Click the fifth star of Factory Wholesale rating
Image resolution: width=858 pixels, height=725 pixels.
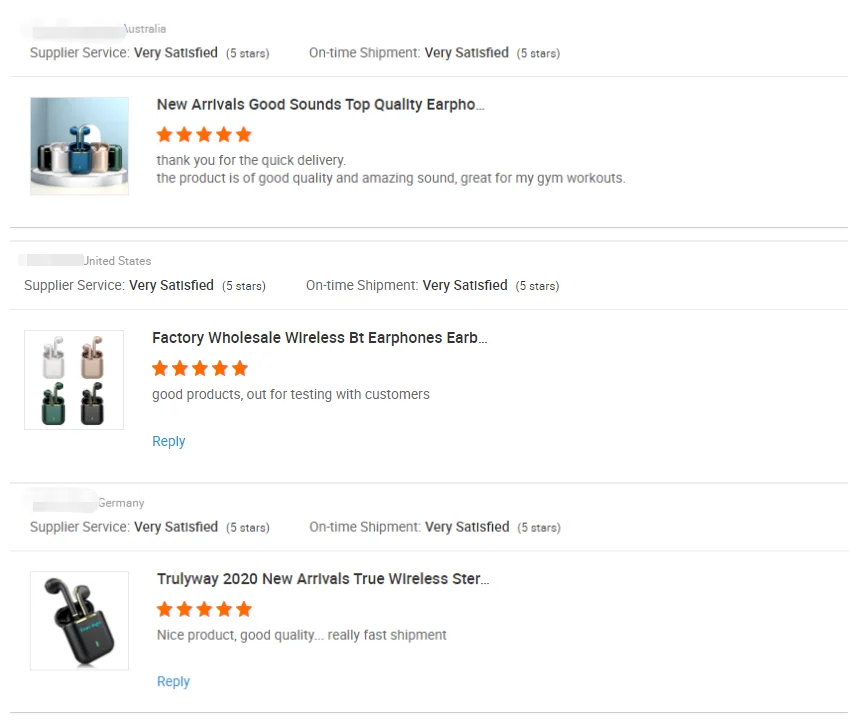[239, 368]
